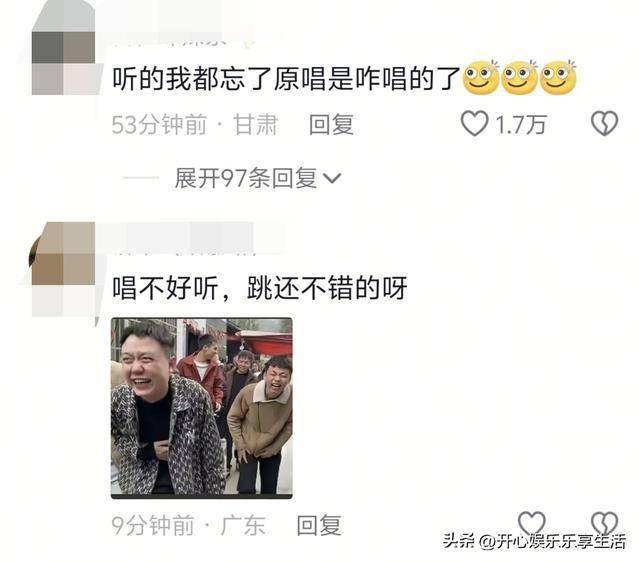Select the comment text 听的我都忘了原唱是咋唱的了
This screenshot has height=563, width=640.
click(287, 78)
